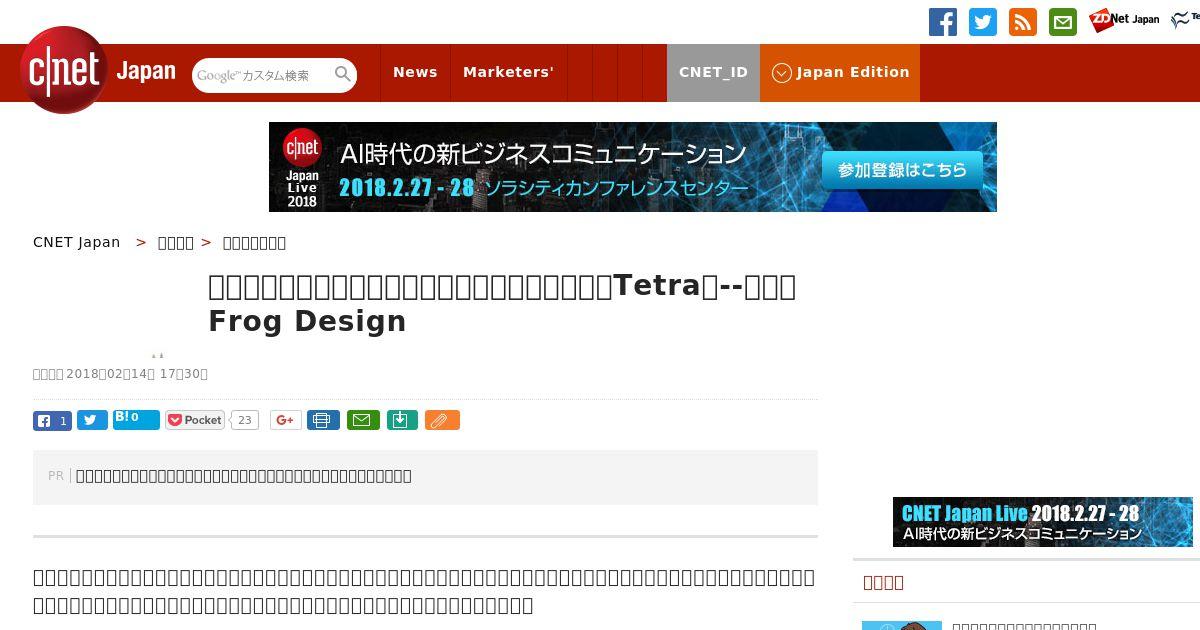Open the Facebook icon in the top bar
Image resolution: width=1200 pixels, height=630 pixels.
point(943,22)
